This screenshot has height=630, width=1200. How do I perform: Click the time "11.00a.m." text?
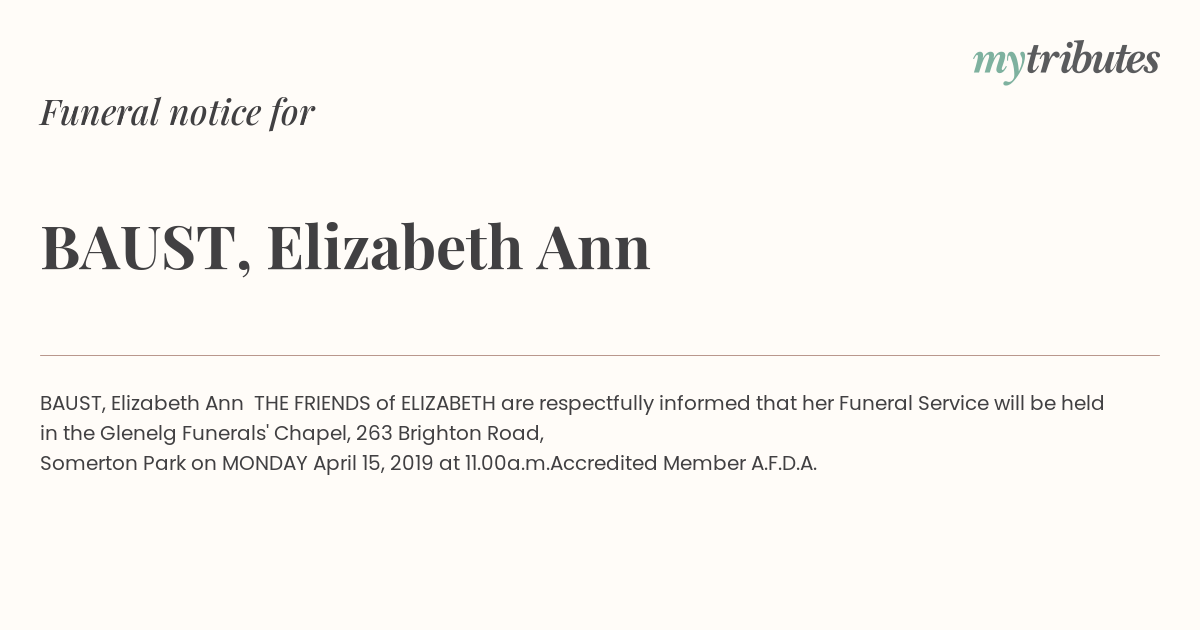point(507,463)
